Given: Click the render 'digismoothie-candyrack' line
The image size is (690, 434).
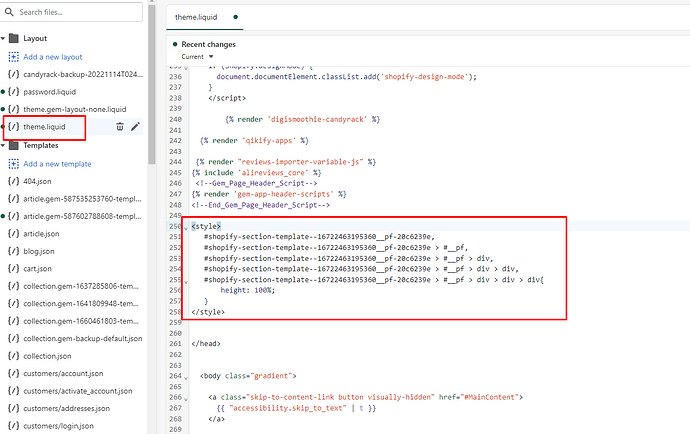Looking at the screenshot, I should coord(302,119).
